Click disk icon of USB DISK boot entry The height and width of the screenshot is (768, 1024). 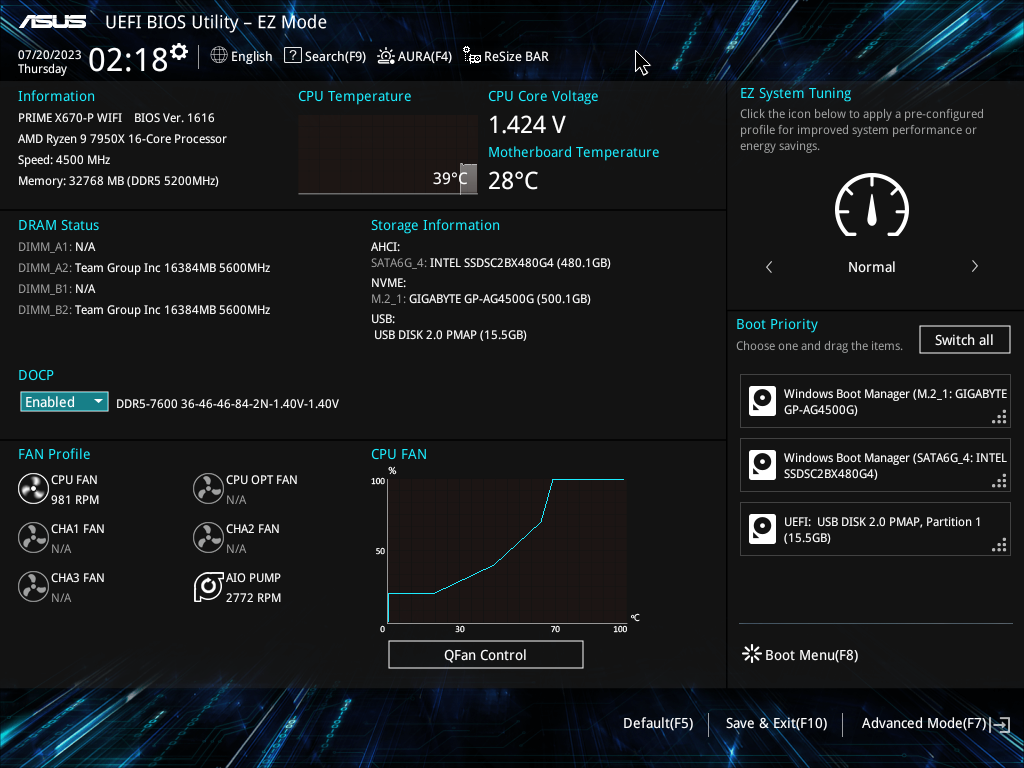tap(762, 529)
